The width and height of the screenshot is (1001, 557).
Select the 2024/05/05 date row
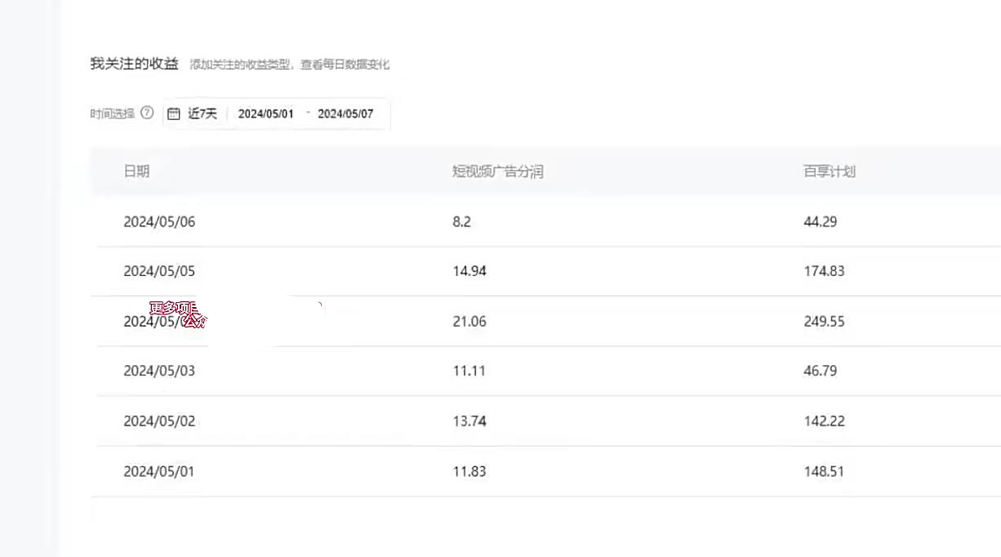159,271
